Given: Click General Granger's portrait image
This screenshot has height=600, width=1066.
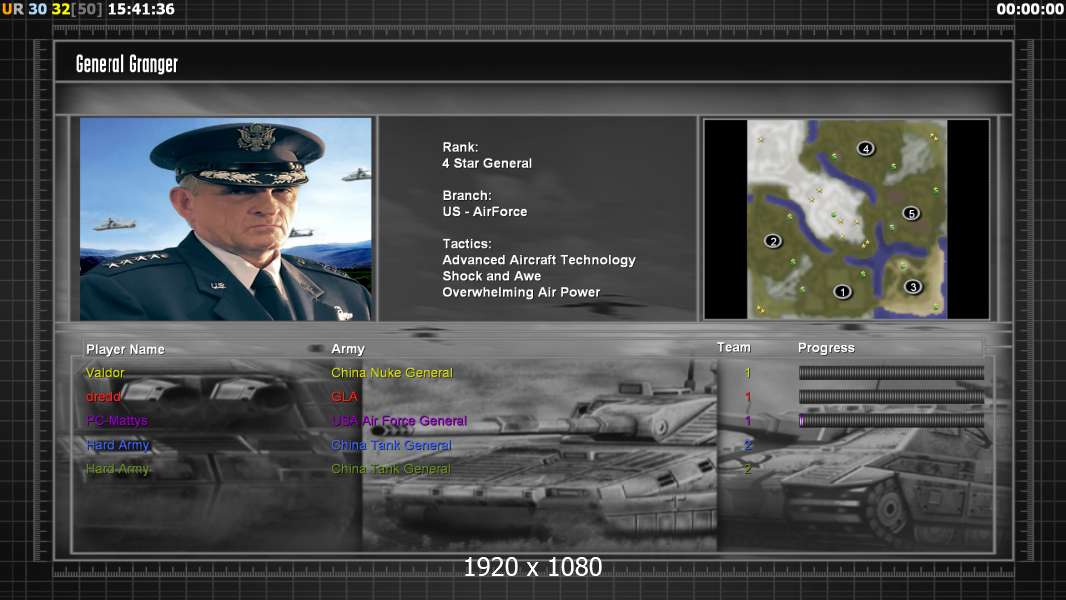Looking at the screenshot, I should tap(226, 219).
